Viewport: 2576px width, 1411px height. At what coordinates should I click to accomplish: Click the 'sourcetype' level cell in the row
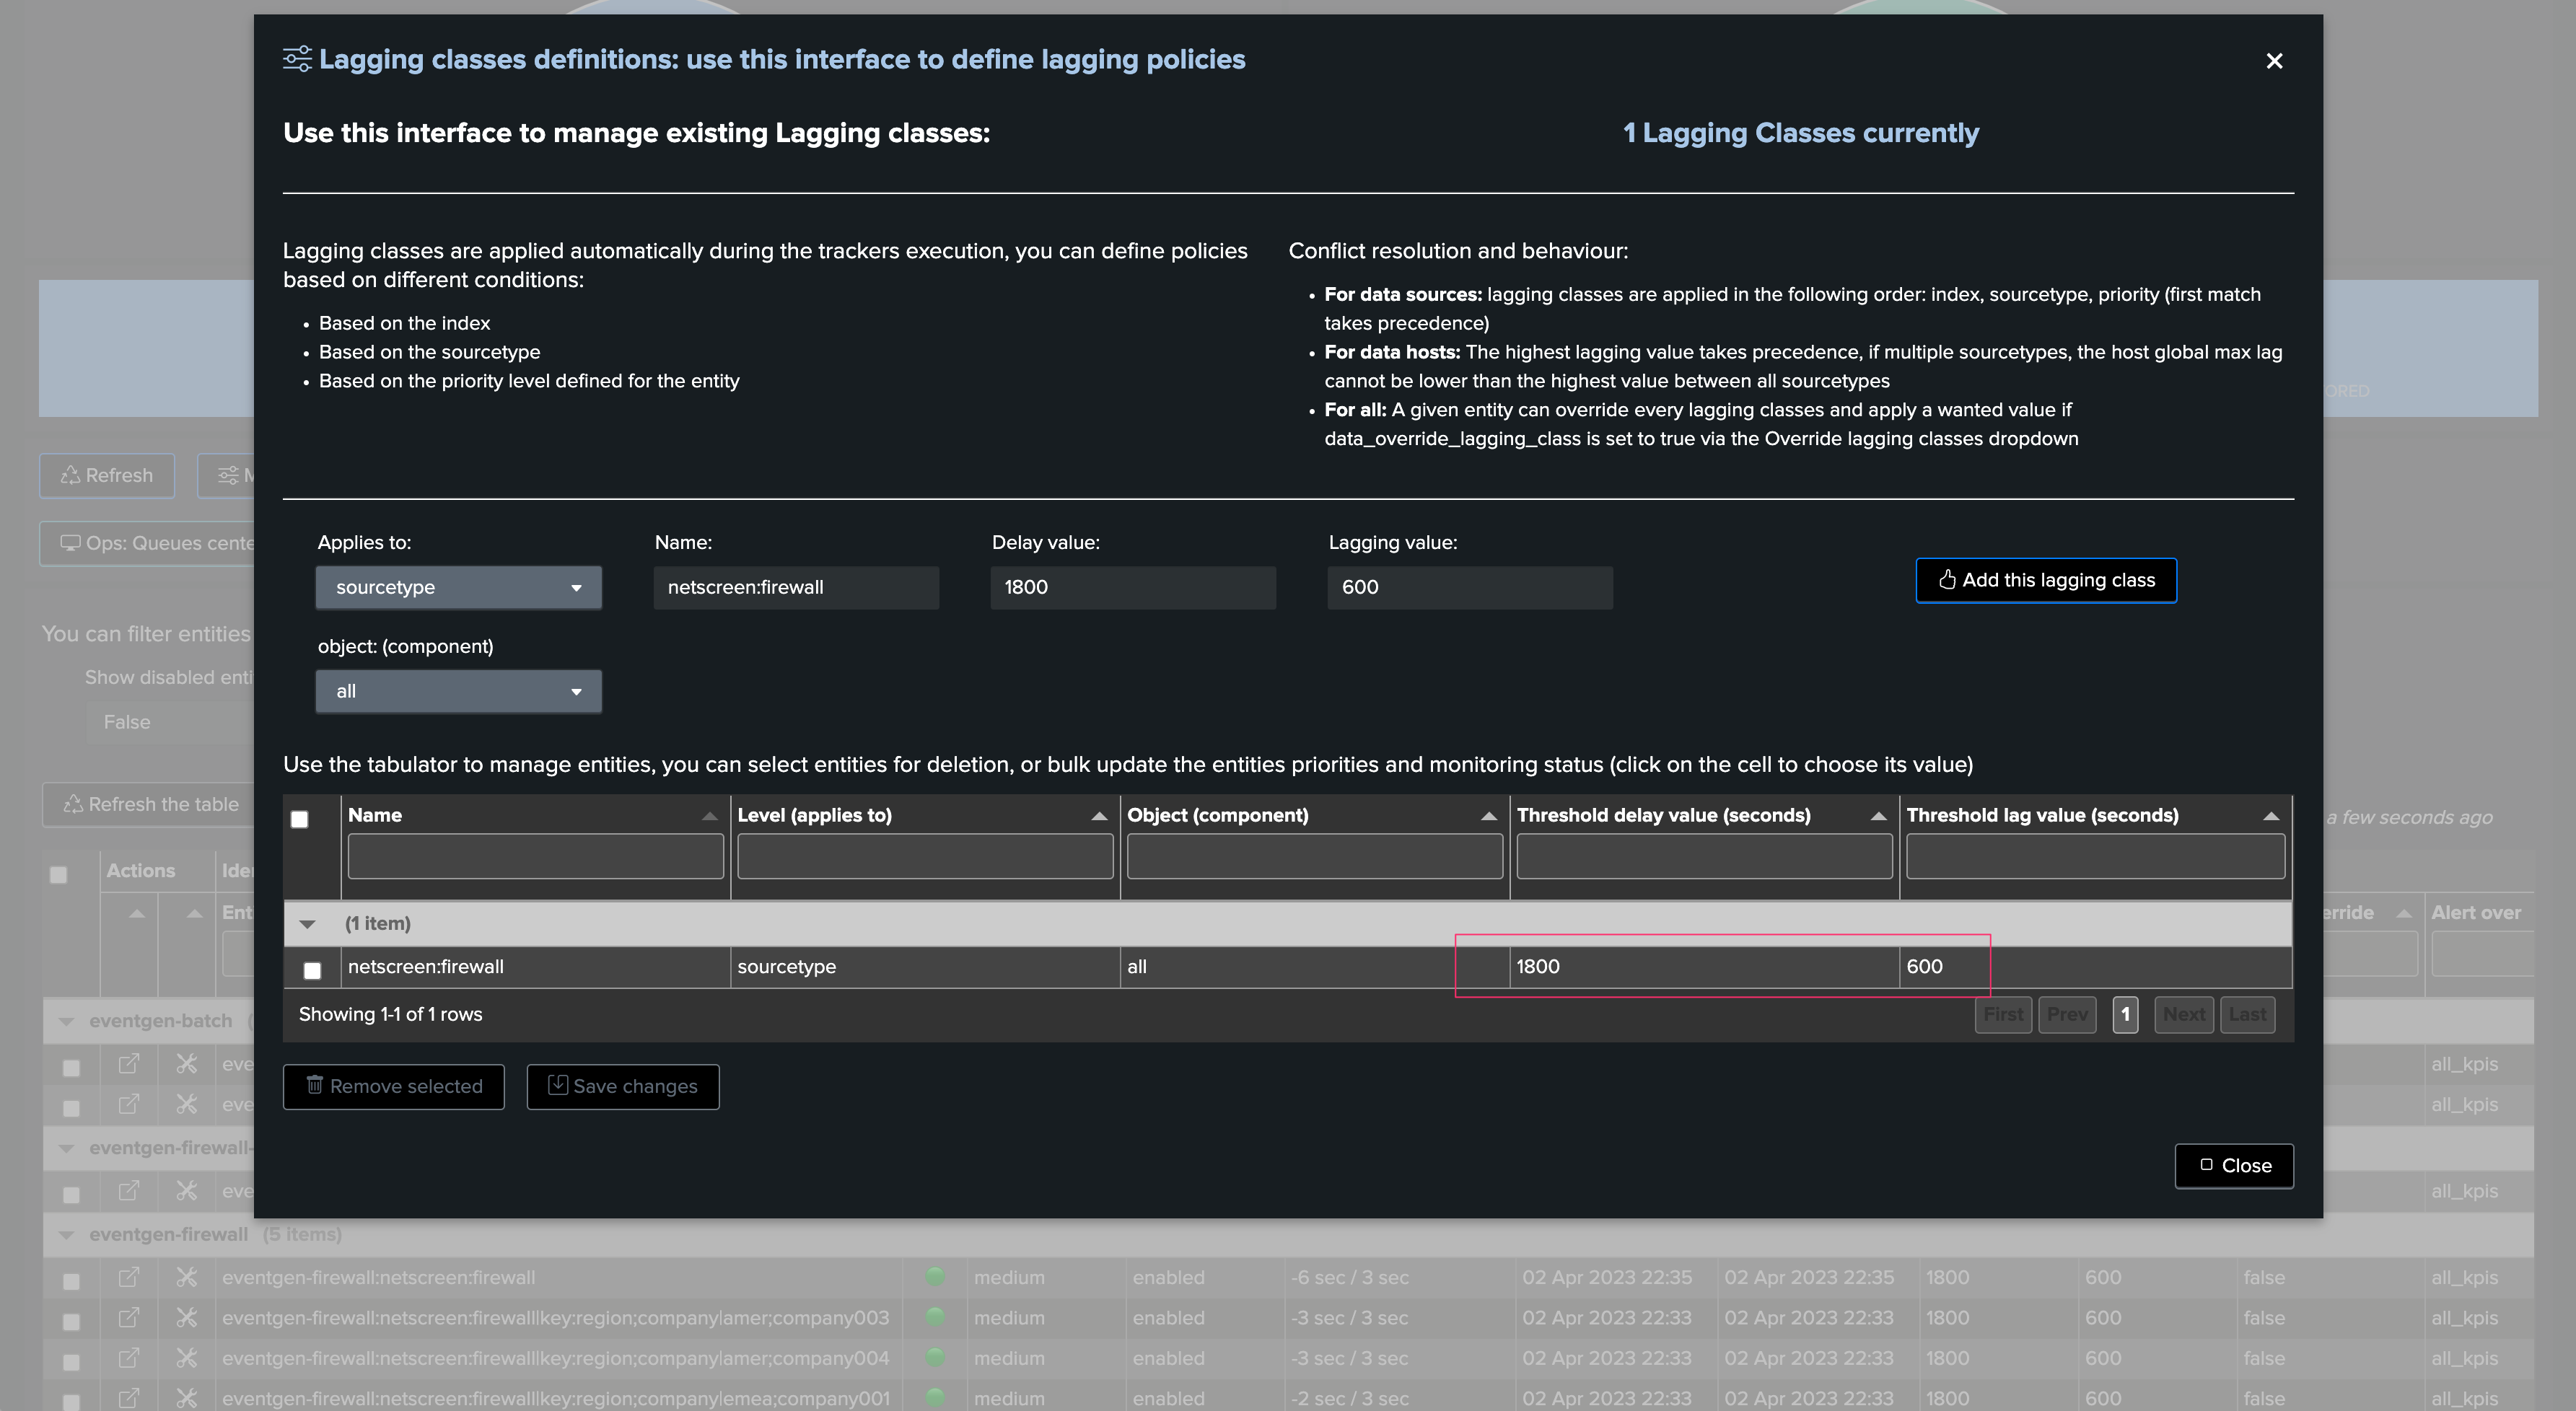click(925, 967)
